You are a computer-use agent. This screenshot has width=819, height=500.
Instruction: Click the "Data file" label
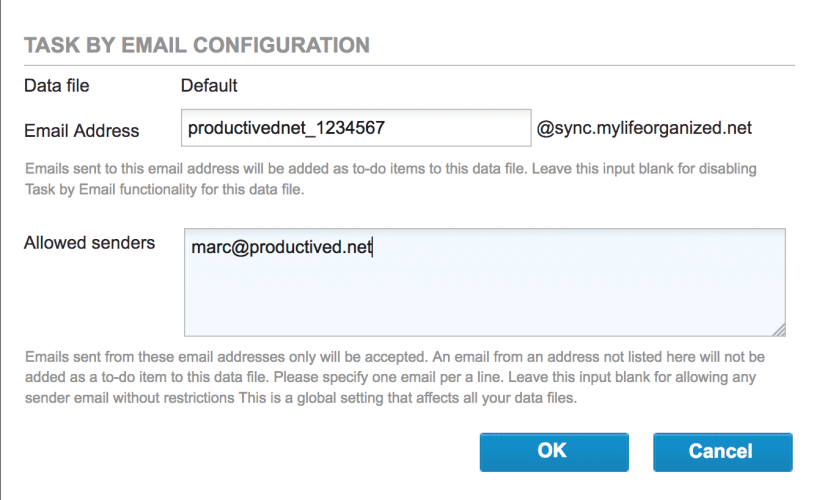(56, 86)
